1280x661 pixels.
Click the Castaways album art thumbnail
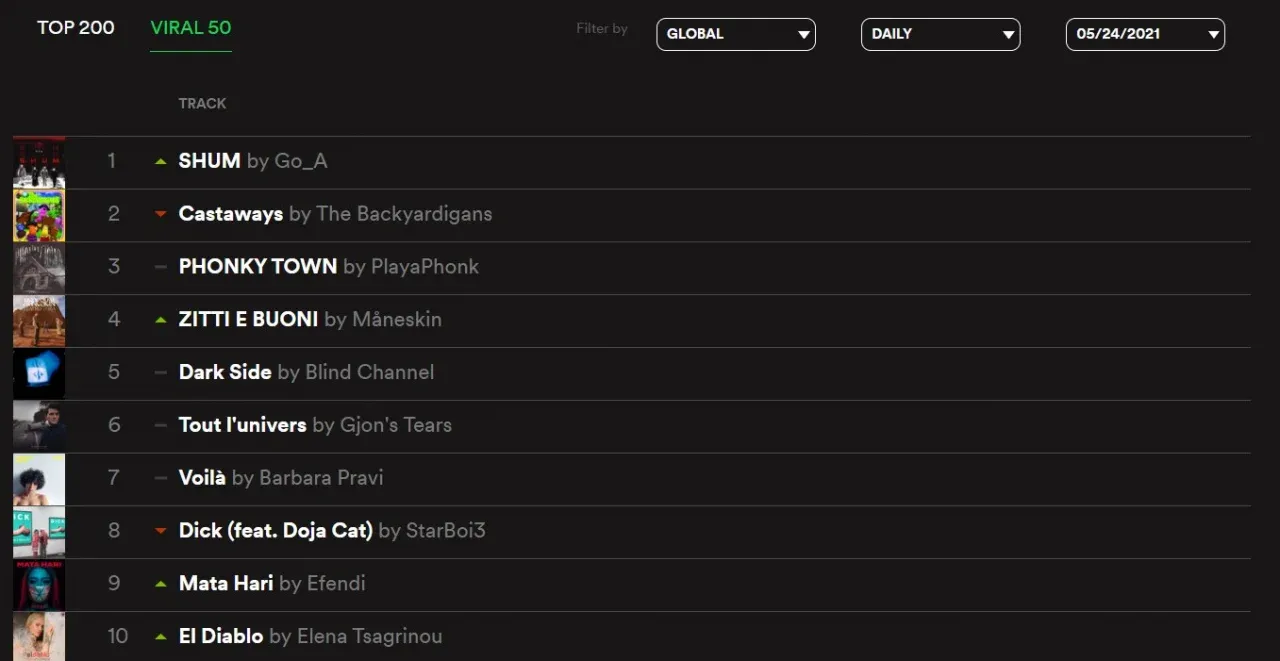(x=39, y=215)
